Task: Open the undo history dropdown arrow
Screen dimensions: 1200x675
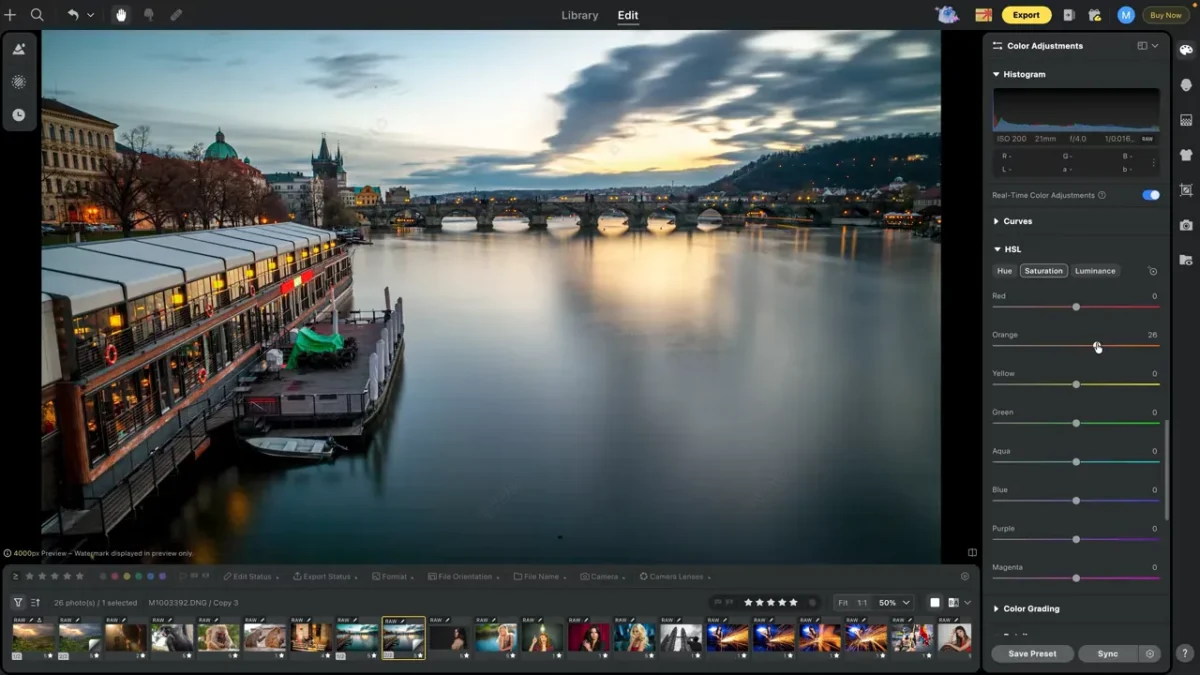Action: pyautogui.click(x=90, y=15)
